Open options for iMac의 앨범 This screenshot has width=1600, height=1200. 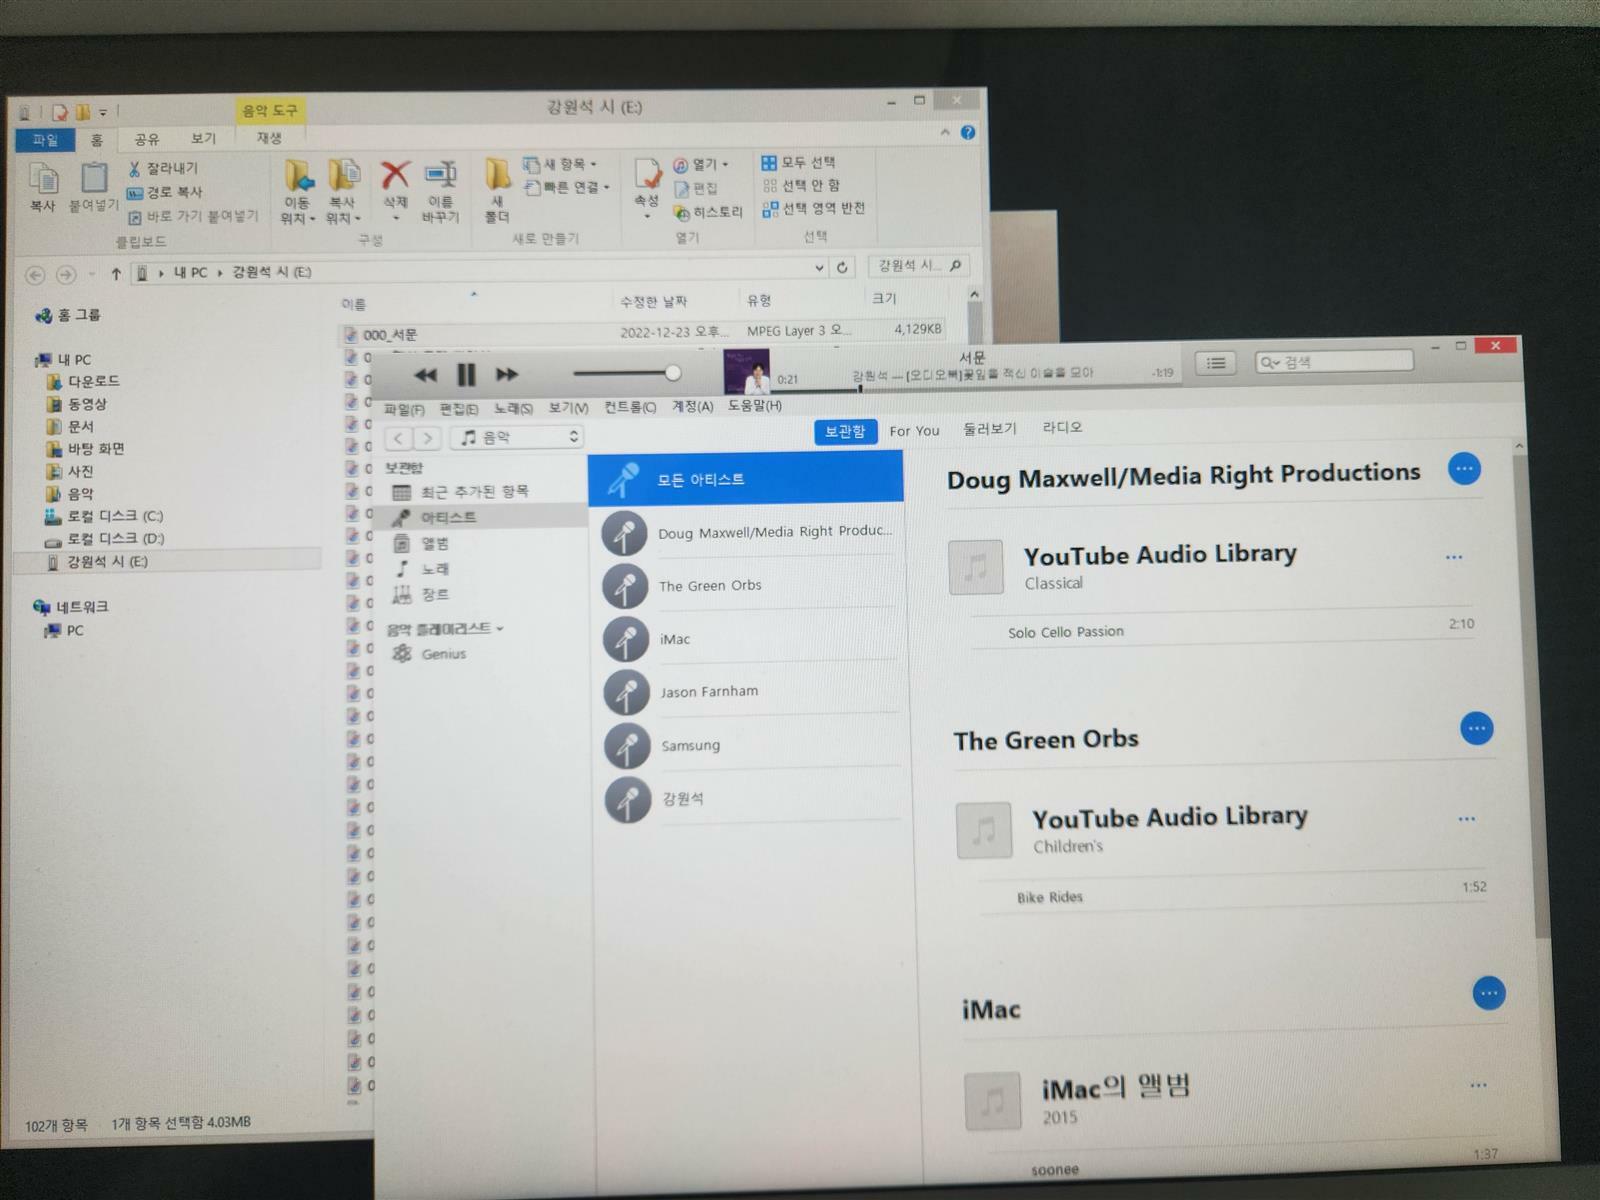click(x=1478, y=1085)
